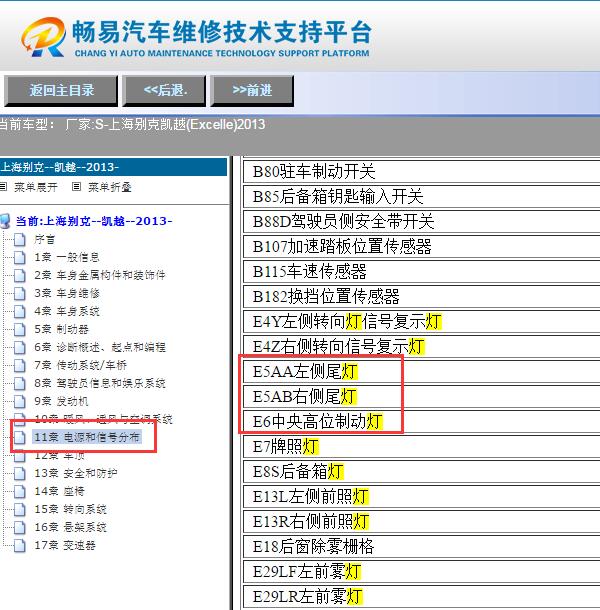
Task: Open chapter 4章 车身系统
Action: [x=67, y=311]
